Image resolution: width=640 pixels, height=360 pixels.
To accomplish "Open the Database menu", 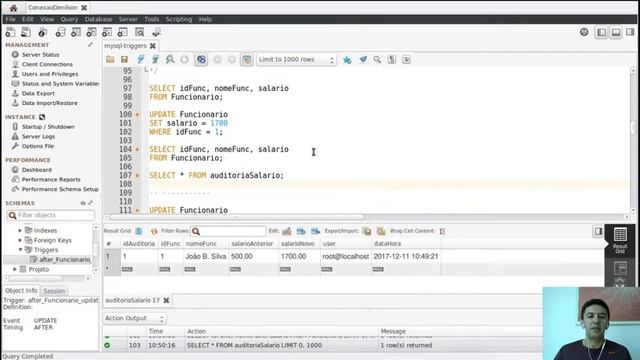I will click(98, 19).
